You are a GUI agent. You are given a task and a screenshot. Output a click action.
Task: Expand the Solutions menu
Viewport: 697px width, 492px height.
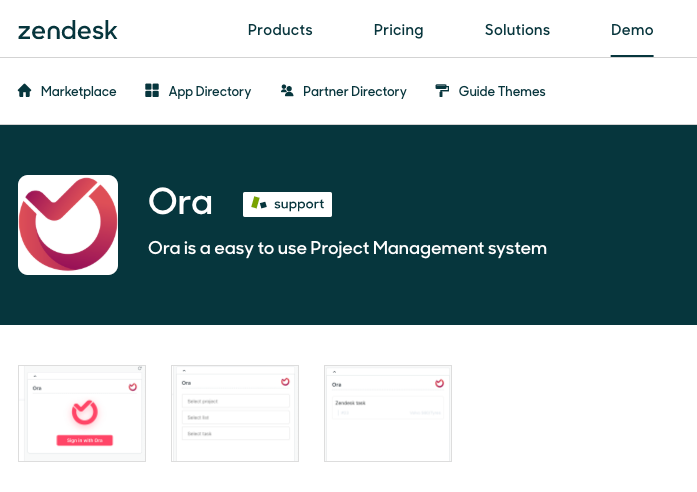[517, 30]
